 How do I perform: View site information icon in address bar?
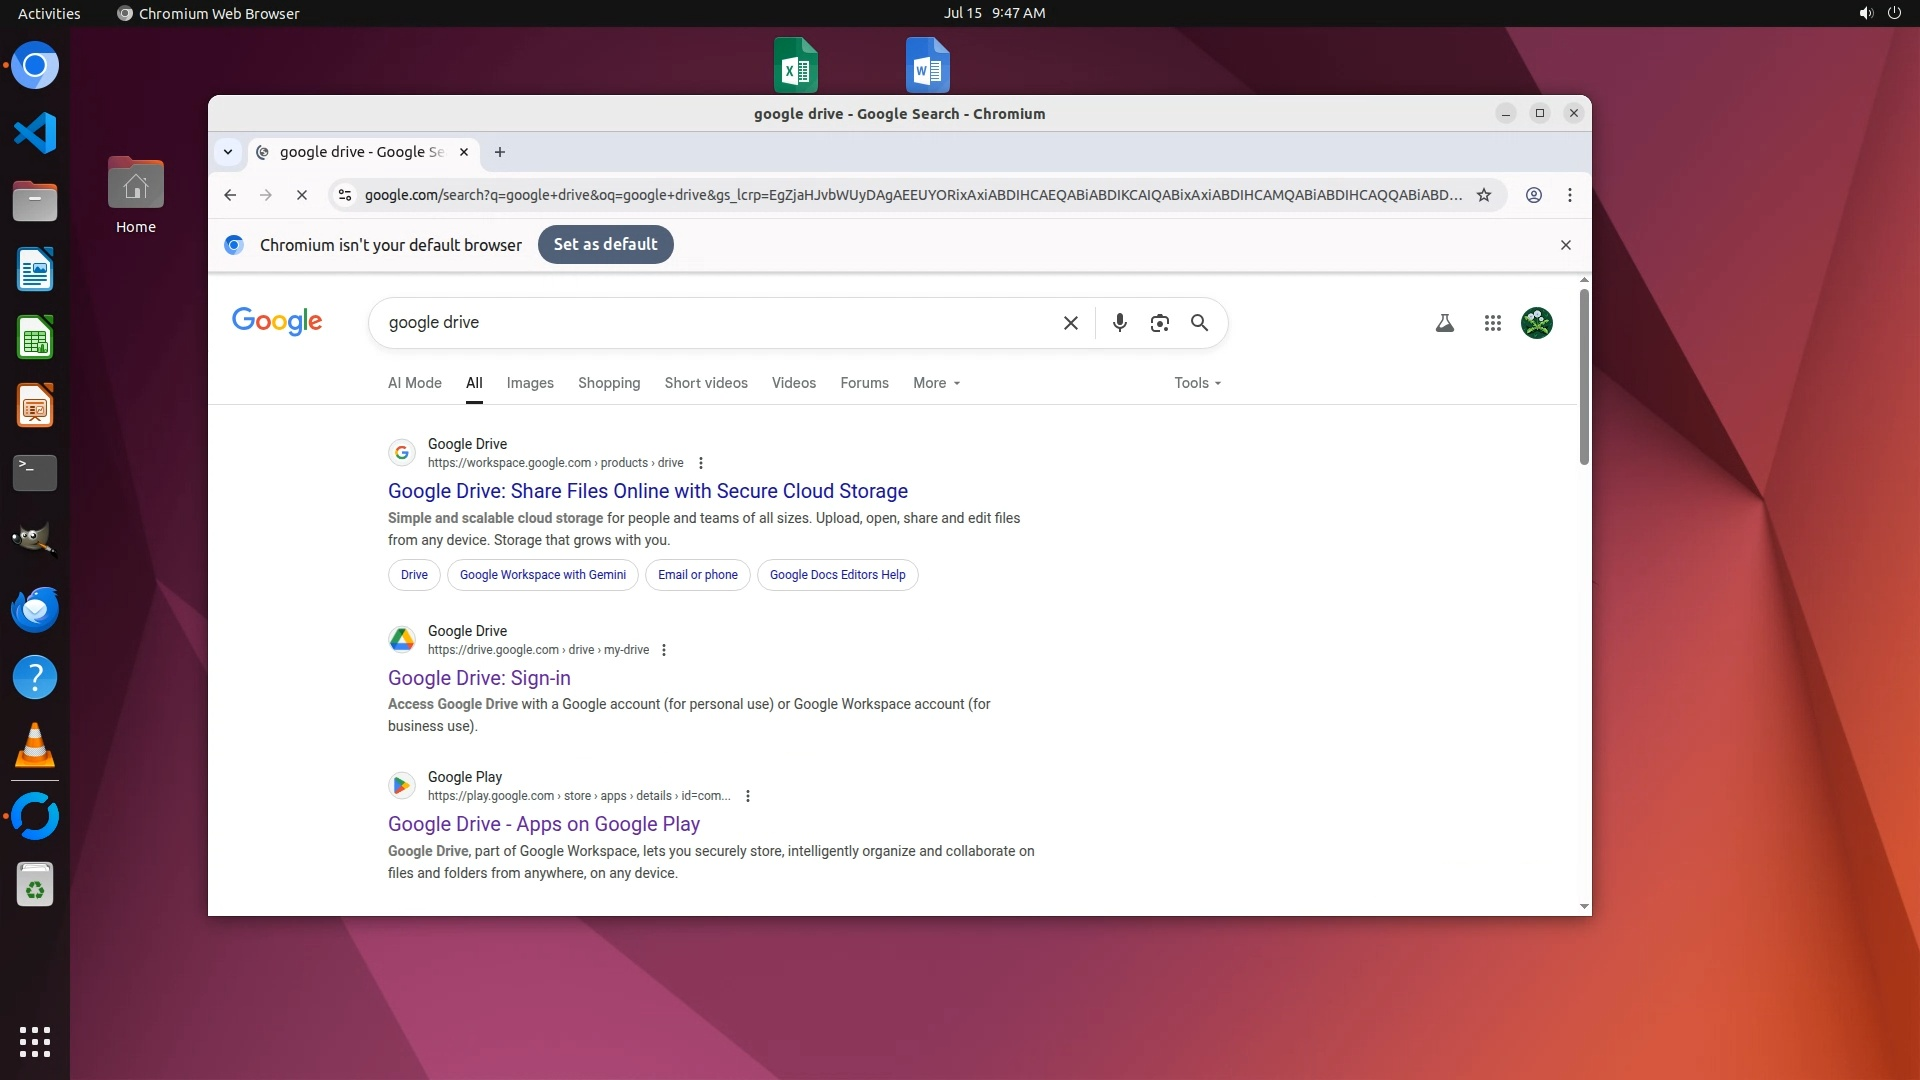click(x=345, y=195)
